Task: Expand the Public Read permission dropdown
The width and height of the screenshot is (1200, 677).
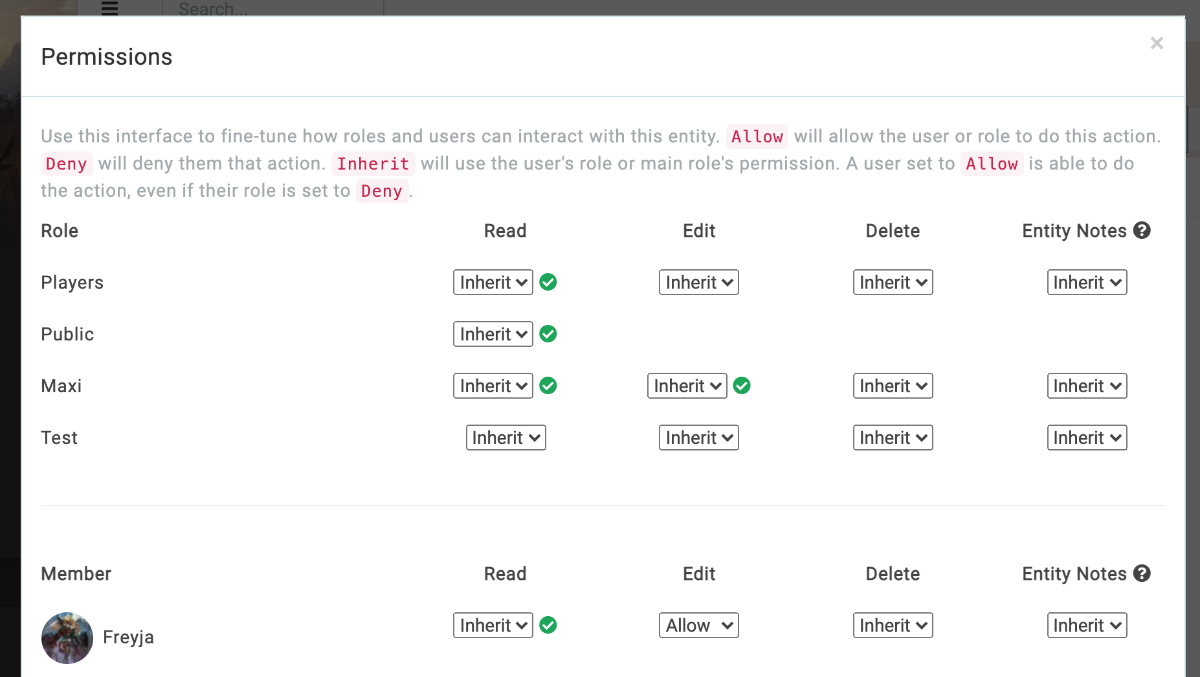Action: pos(493,335)
